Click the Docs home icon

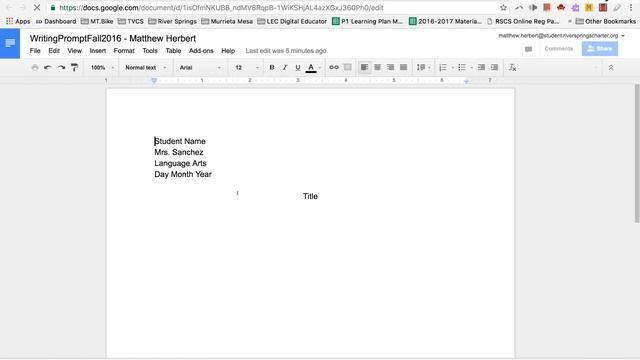(x=10, y=44)
